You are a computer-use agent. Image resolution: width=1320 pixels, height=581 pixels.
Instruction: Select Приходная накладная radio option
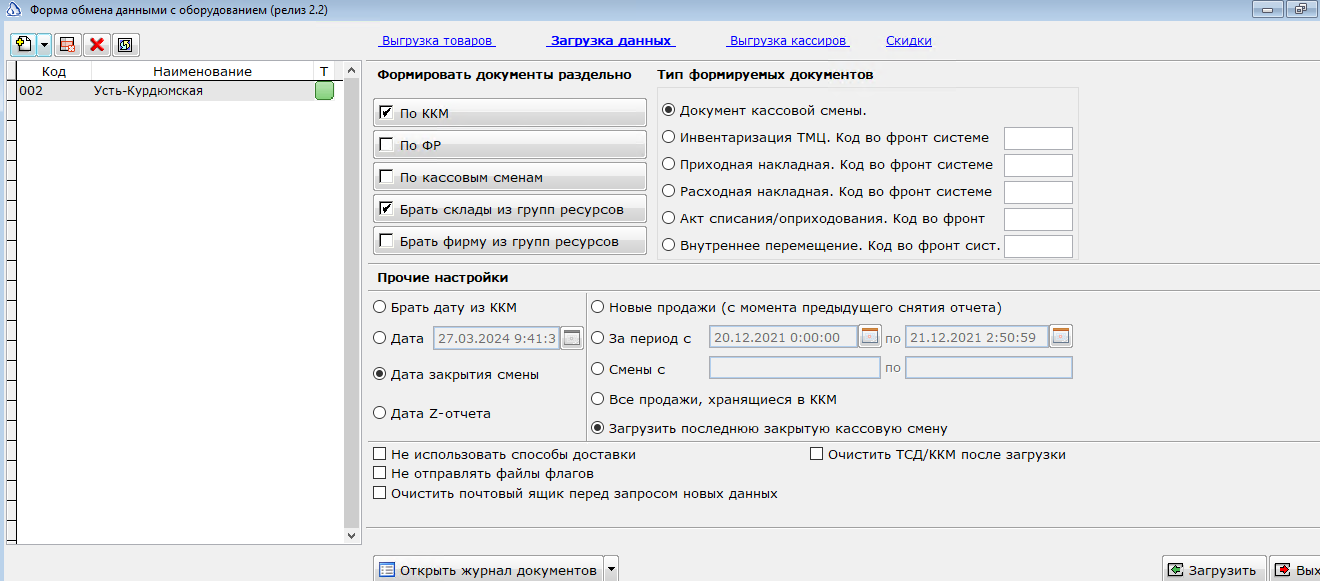[x=669, y=164]
